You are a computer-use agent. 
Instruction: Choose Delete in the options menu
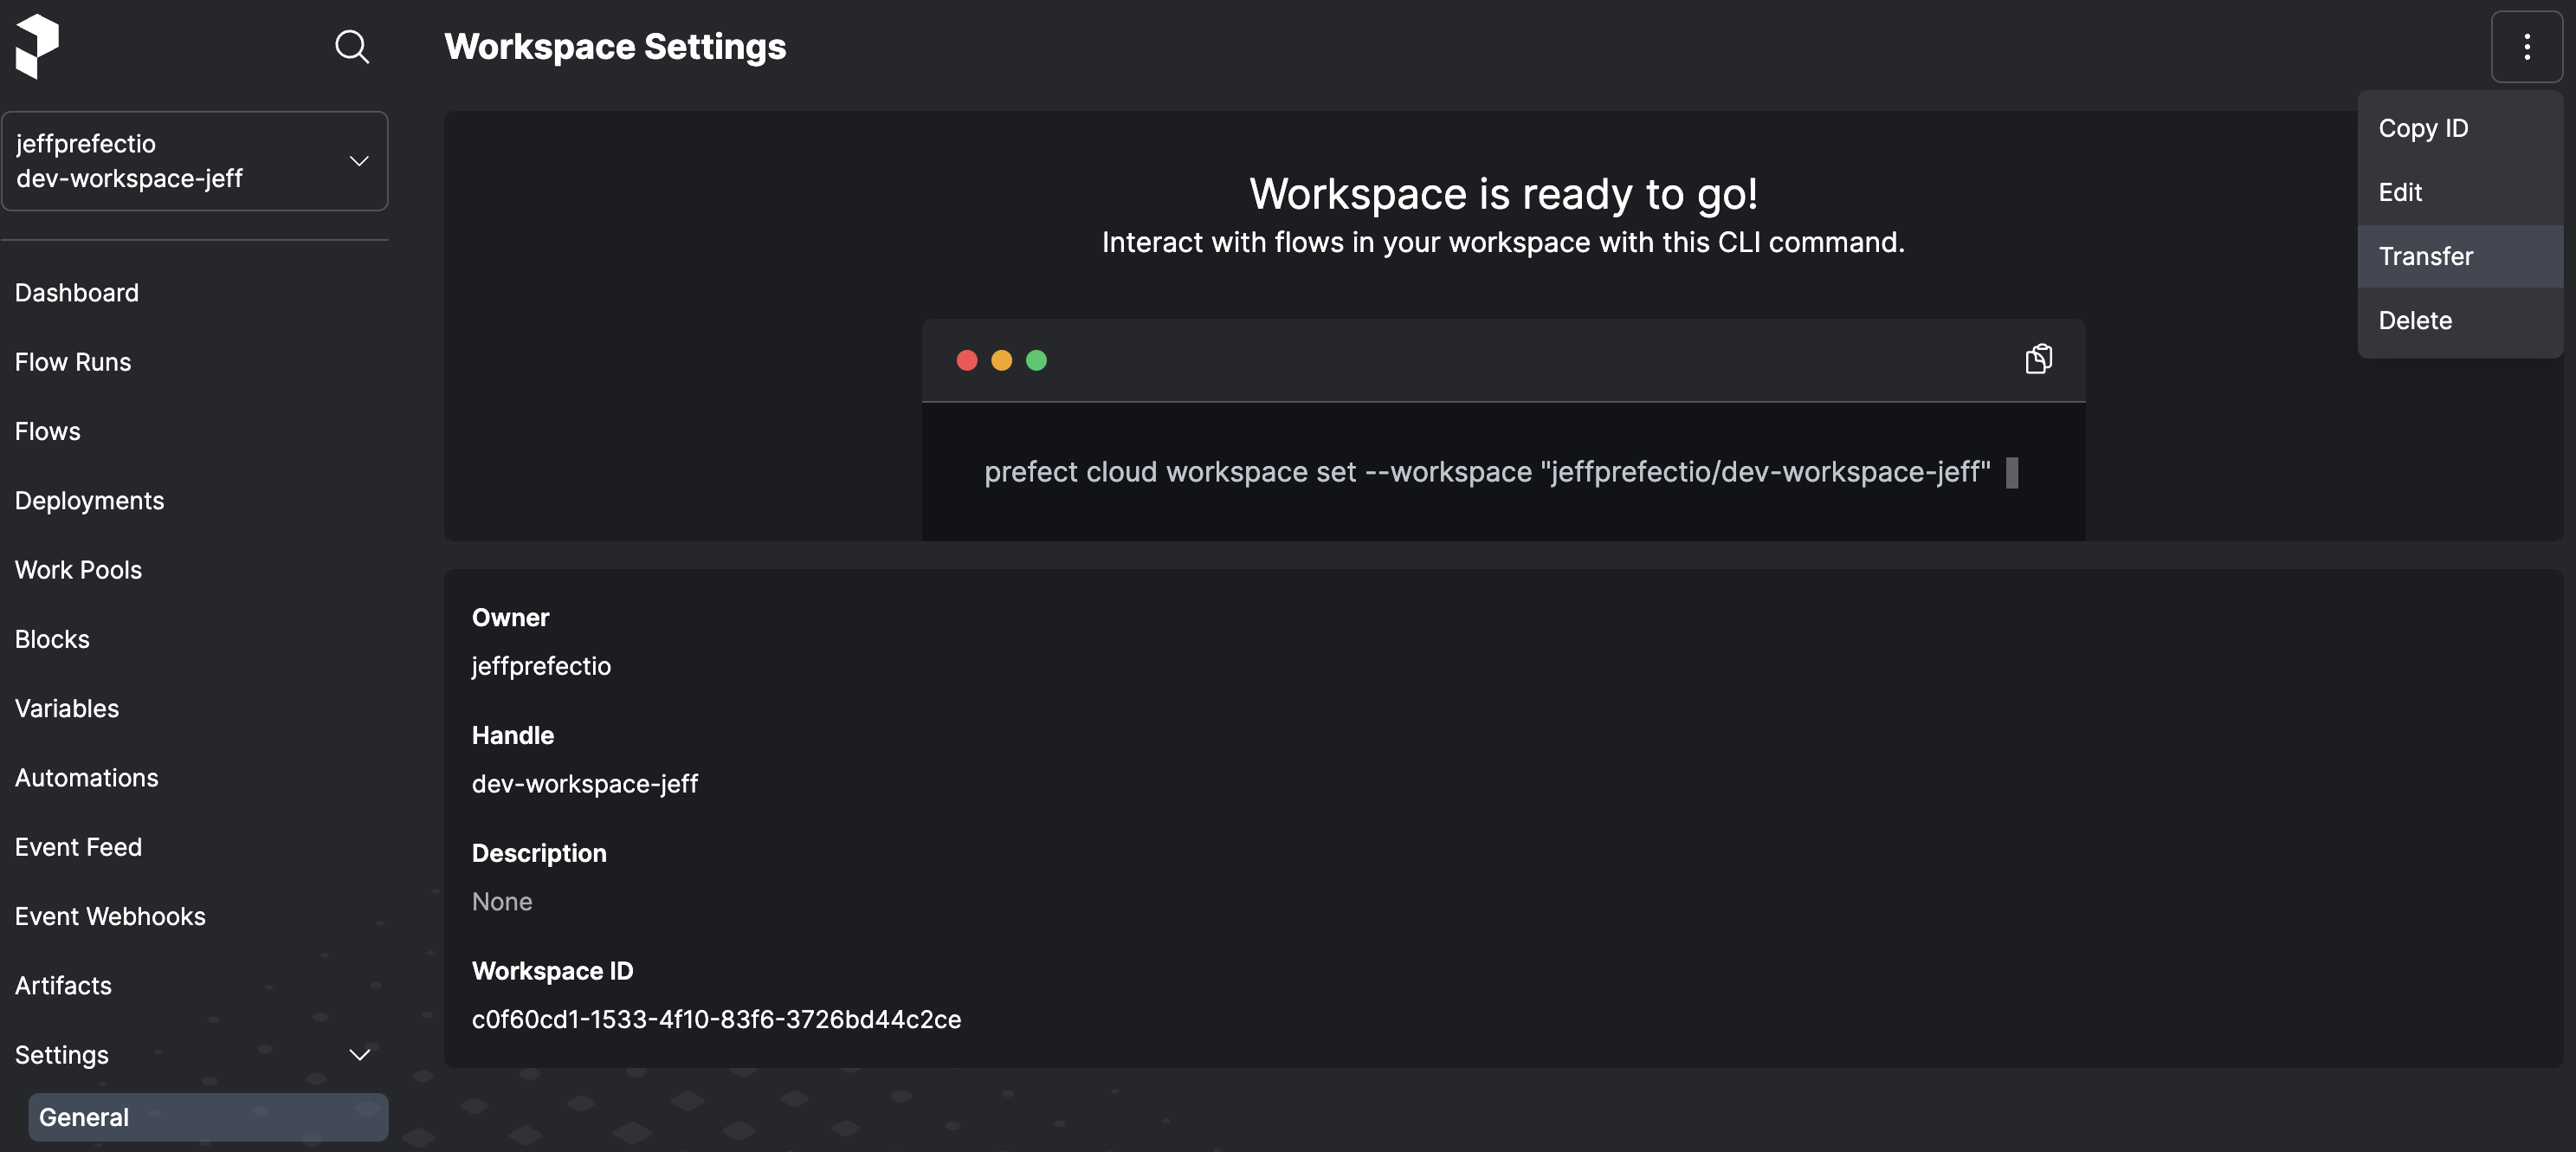2459,320
